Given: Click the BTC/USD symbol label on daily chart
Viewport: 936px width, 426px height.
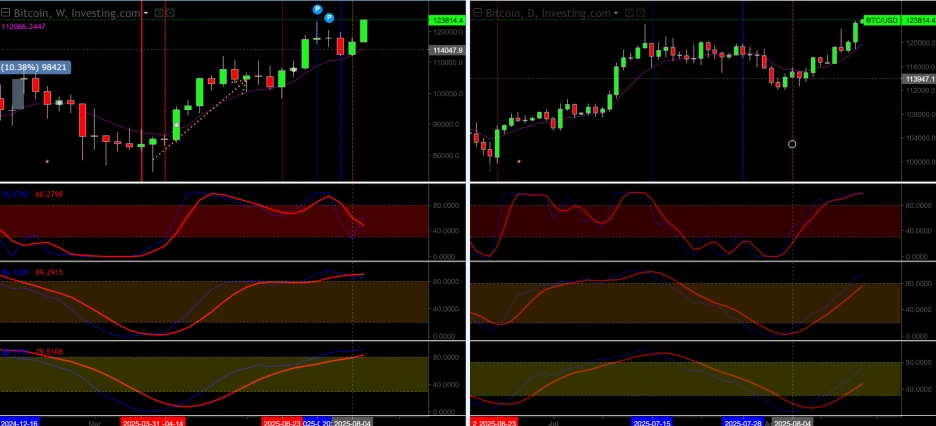Looking at the screenshot, I should pyautogui.click(x=882, y=20).
